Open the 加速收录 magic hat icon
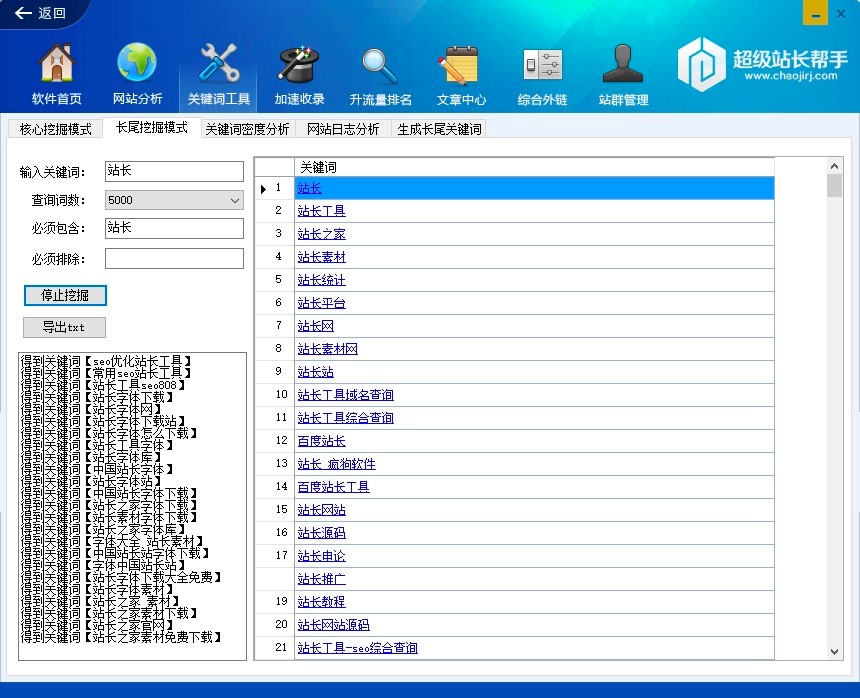Viewport: 860px width, 698px height. pos(299,65)
